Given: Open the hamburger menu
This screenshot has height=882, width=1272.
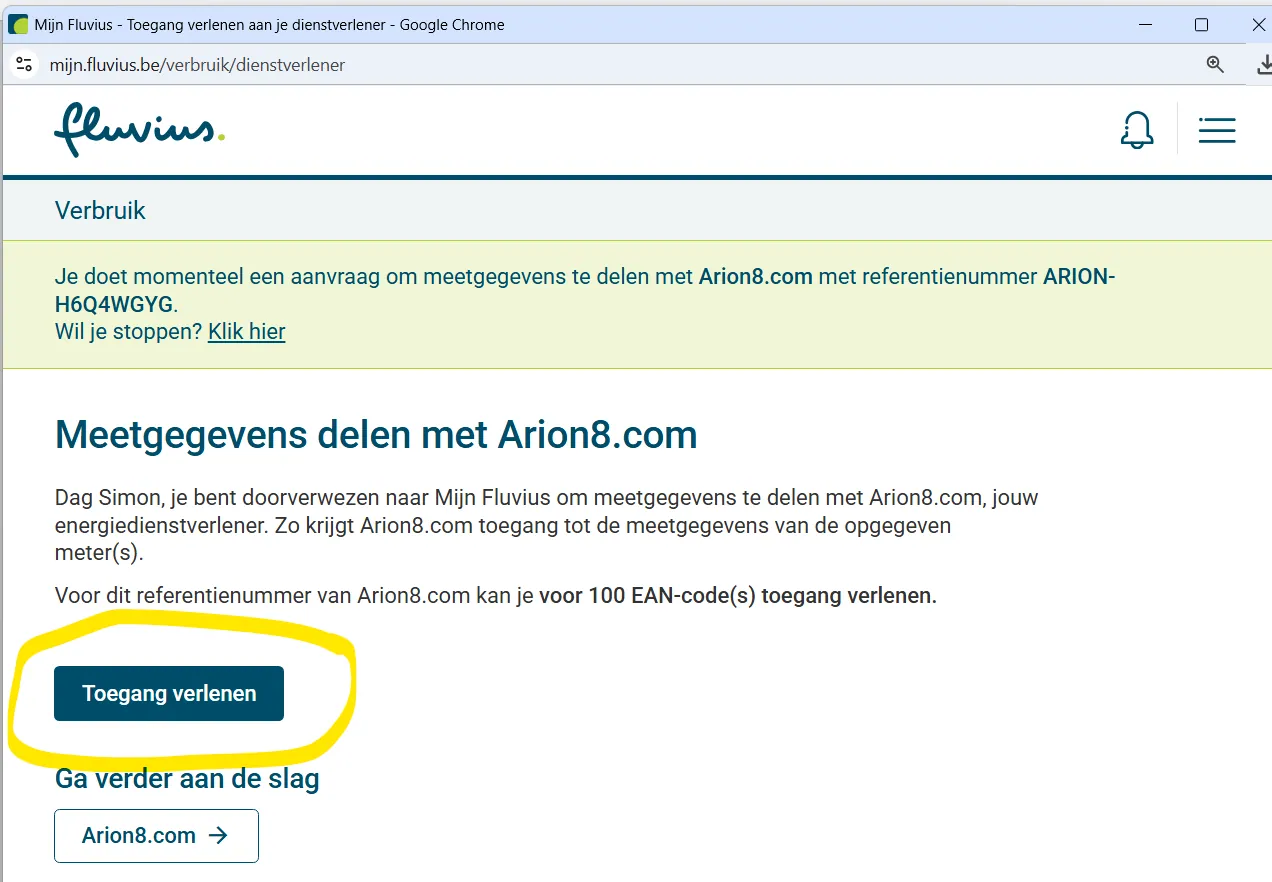Looking at the screenshot, I should click(1217, 130).
